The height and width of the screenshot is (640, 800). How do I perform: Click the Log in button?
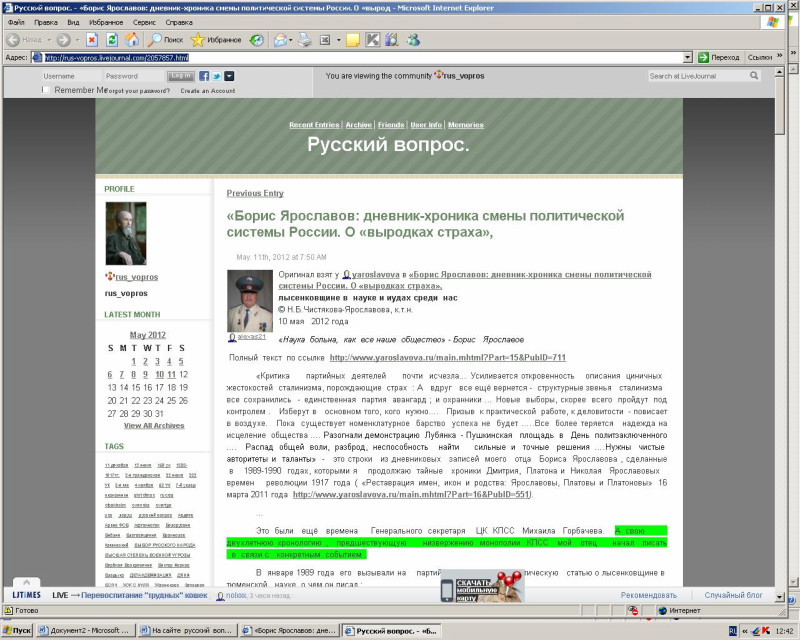click(181, 76)
